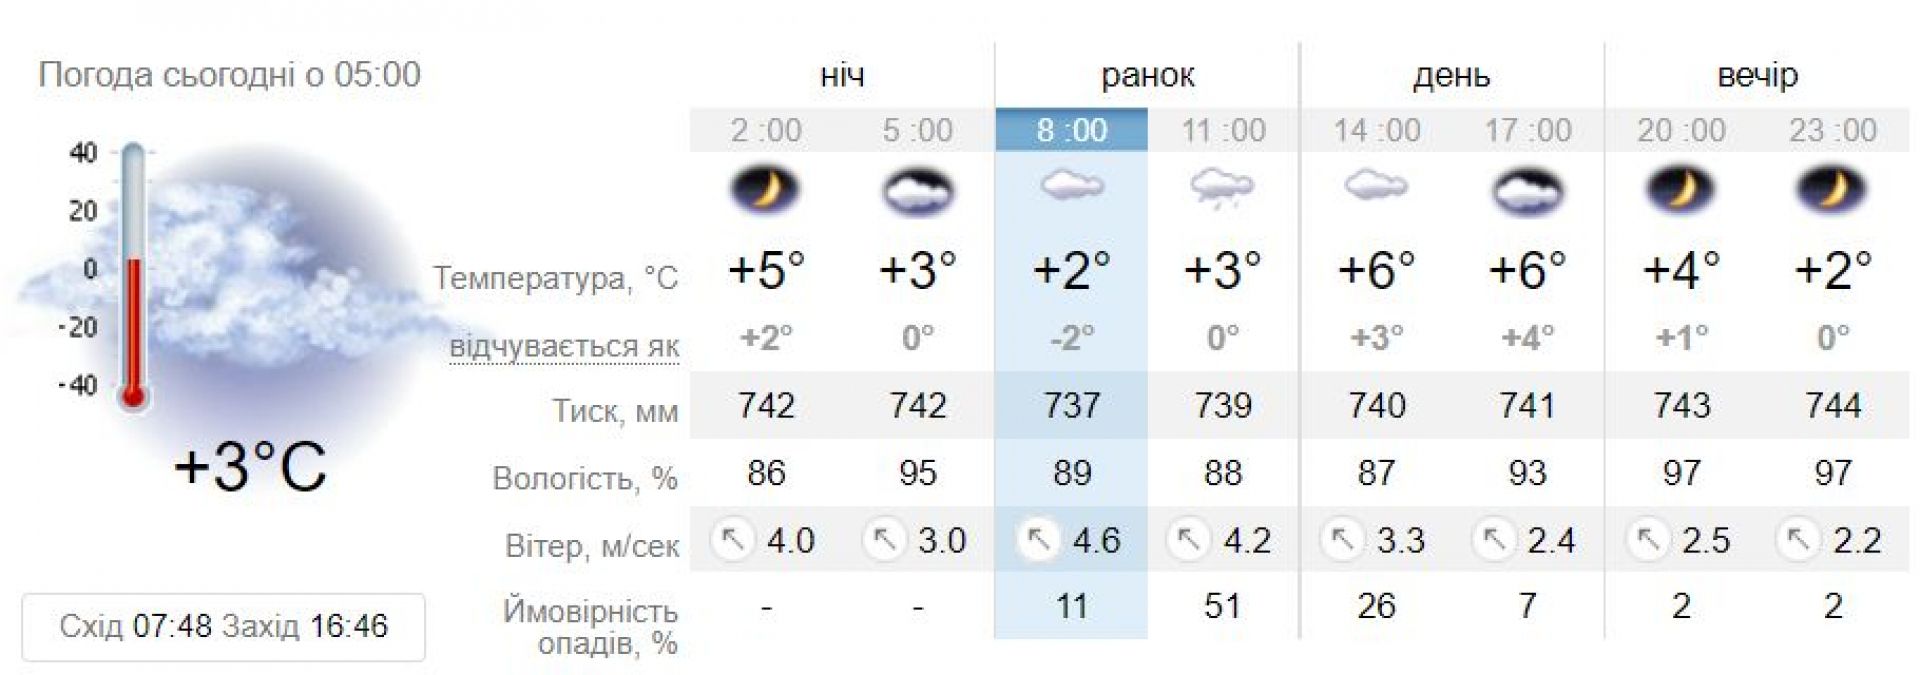Select the 11:00 time column header

[x=1223, y=130]
